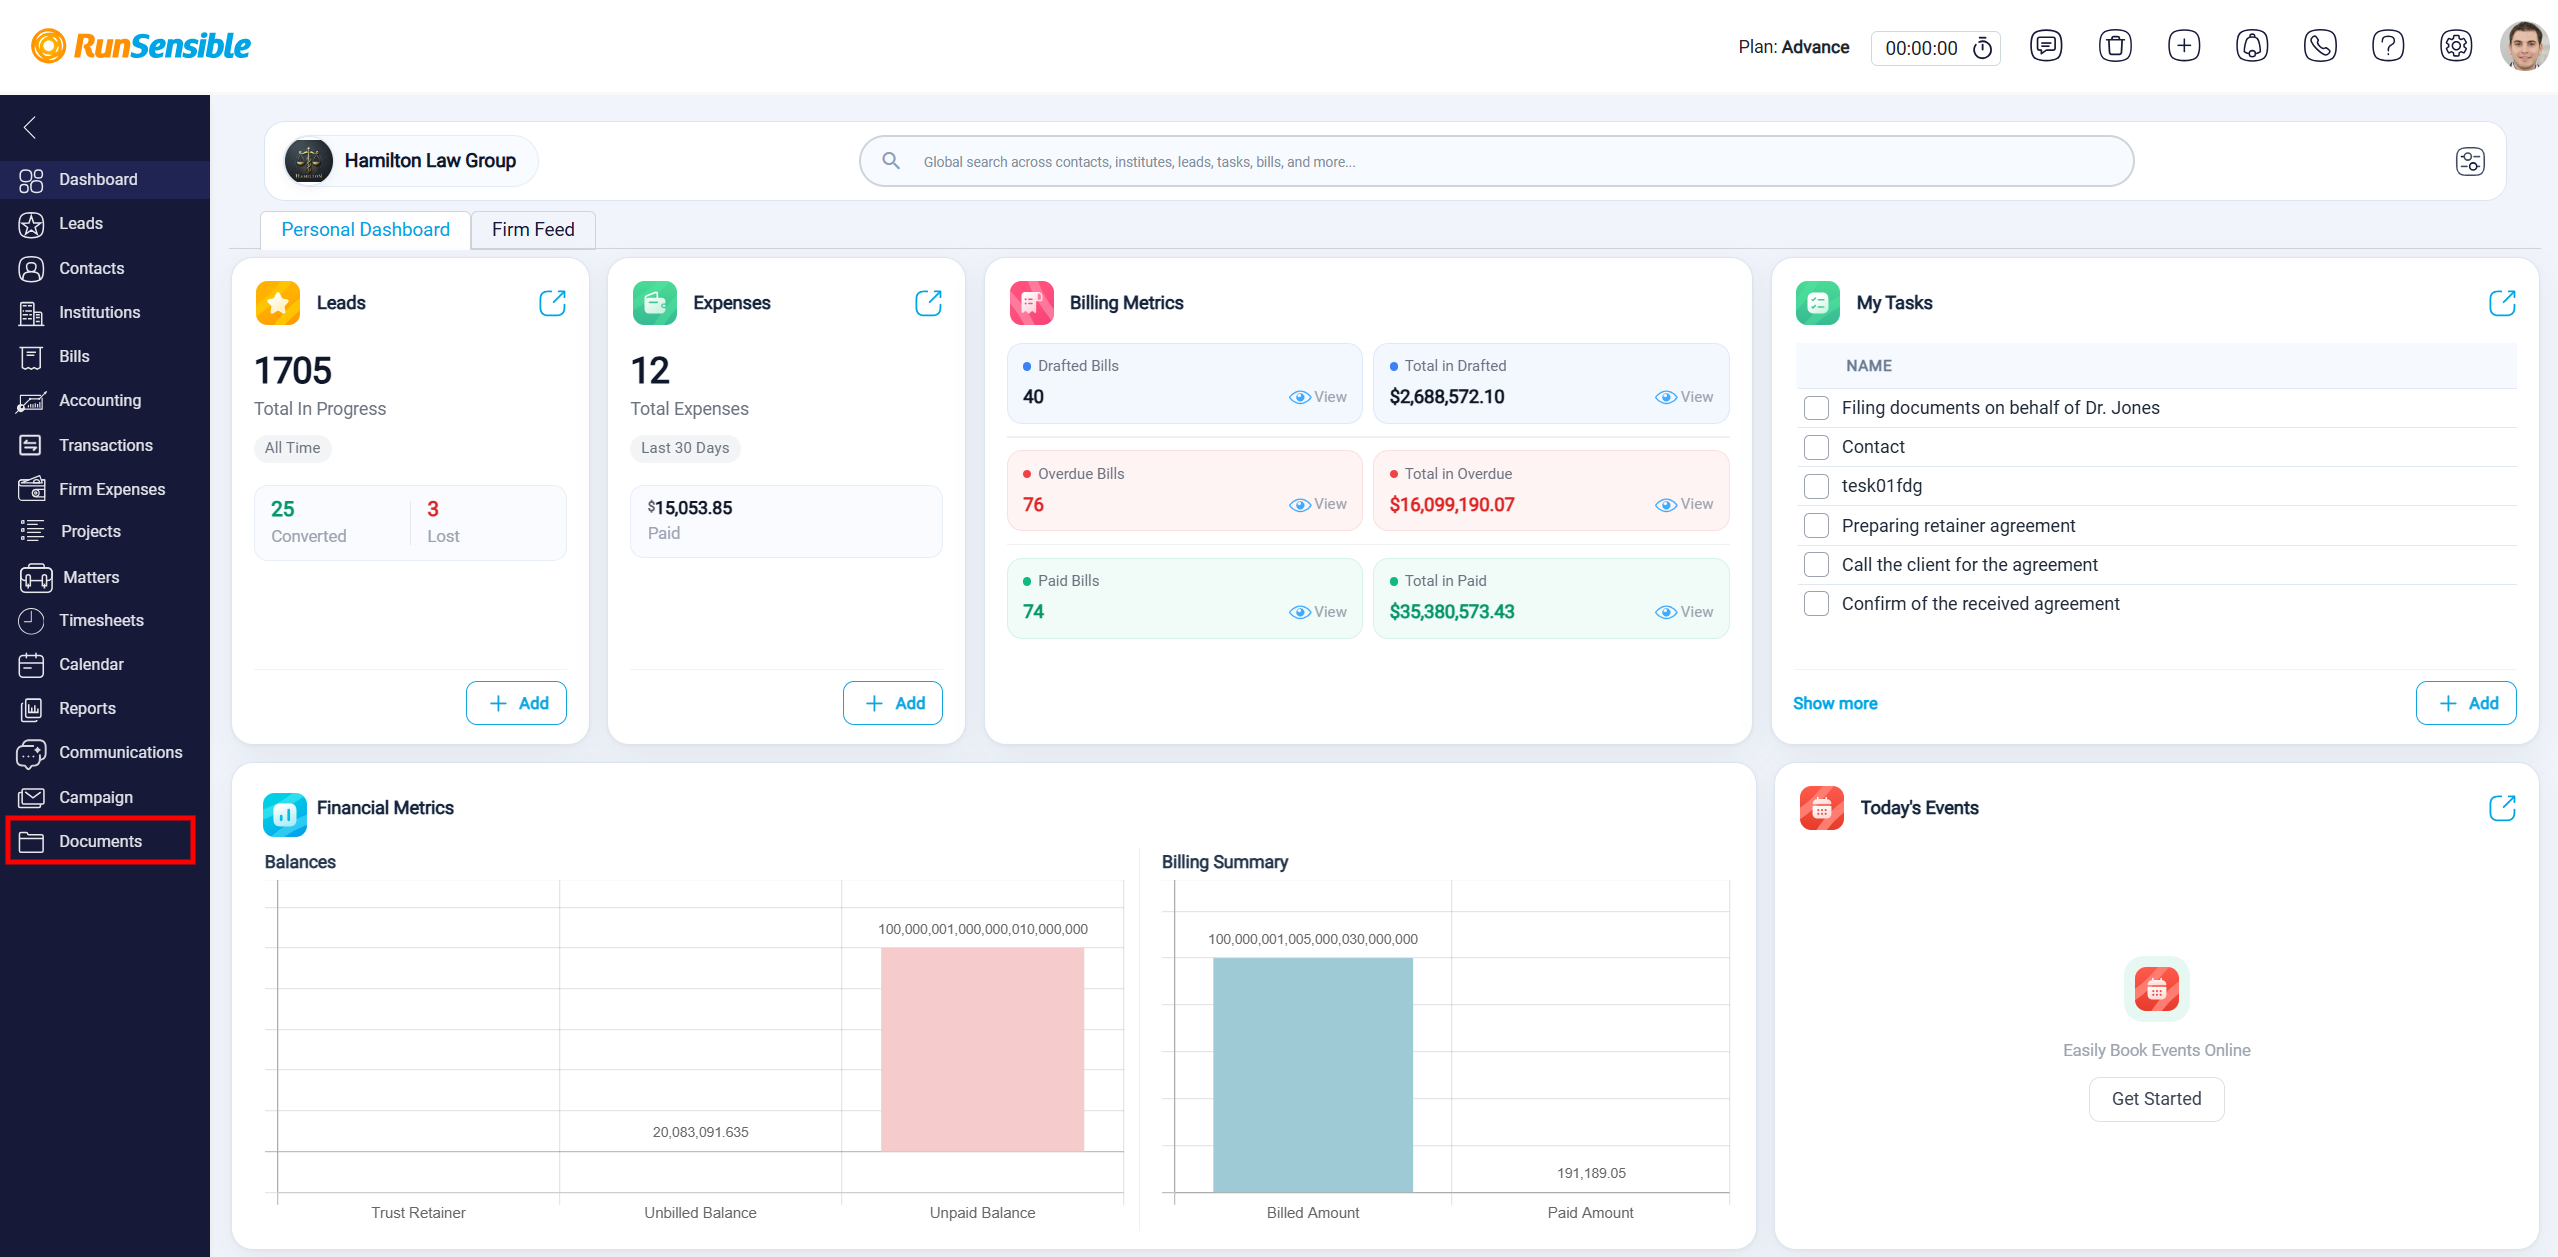The height and width of the screenshot is (1257, 2558).
Task: Open settings gear icon in header
Action: [2456, 46]
